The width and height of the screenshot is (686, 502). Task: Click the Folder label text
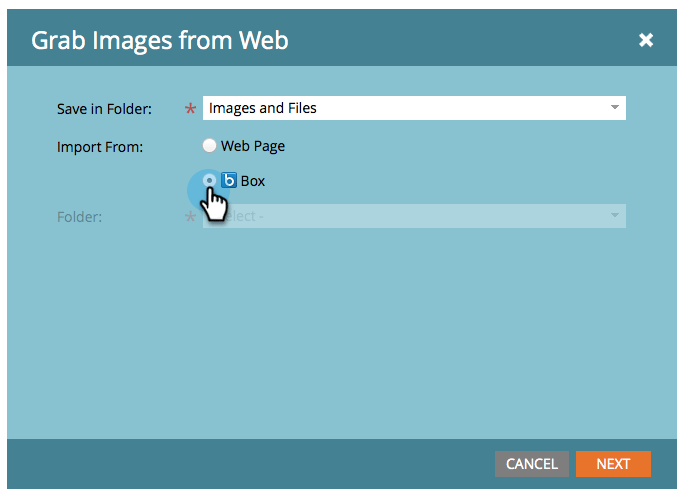click(x=79, y=216)
